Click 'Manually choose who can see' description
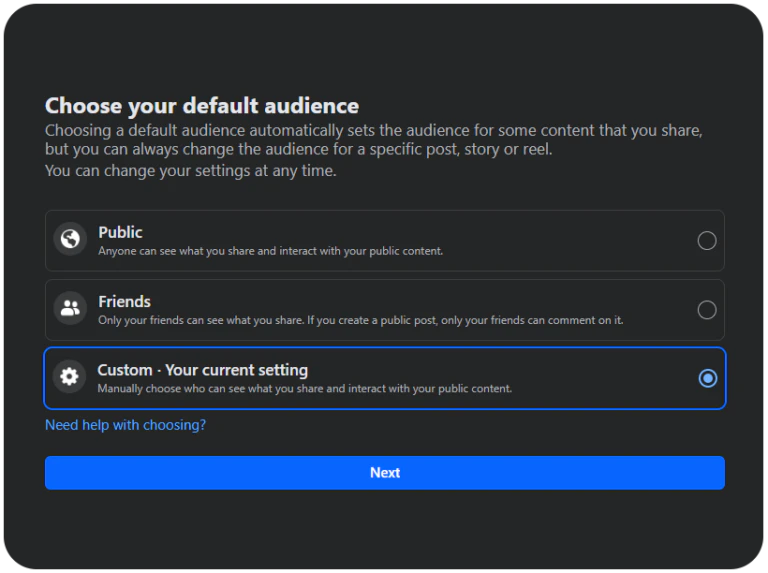The image size is (768, 573). point(304,389)
